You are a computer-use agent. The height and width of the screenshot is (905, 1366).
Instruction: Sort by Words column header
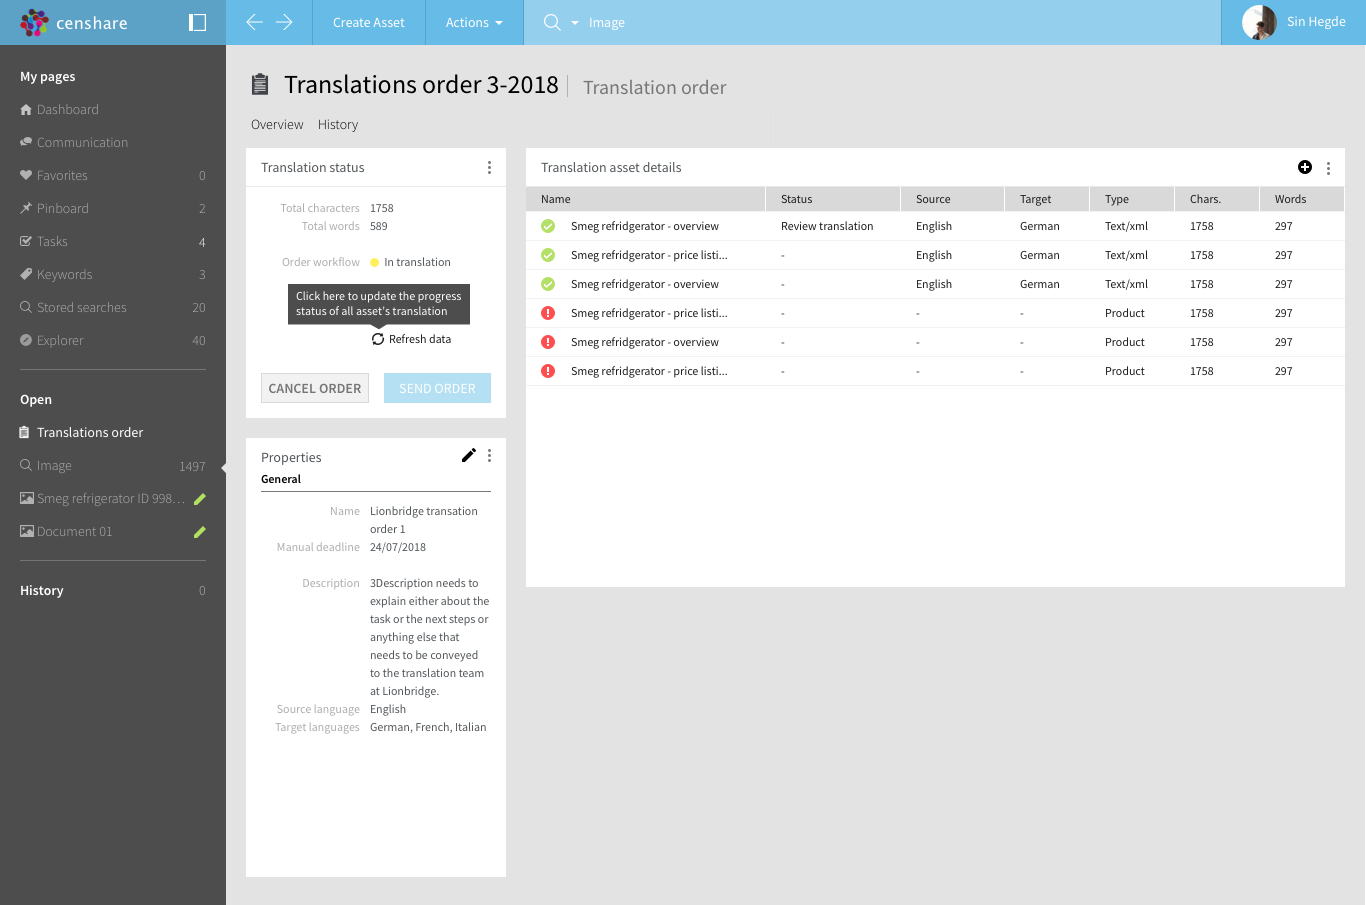tap(1302, 199)
